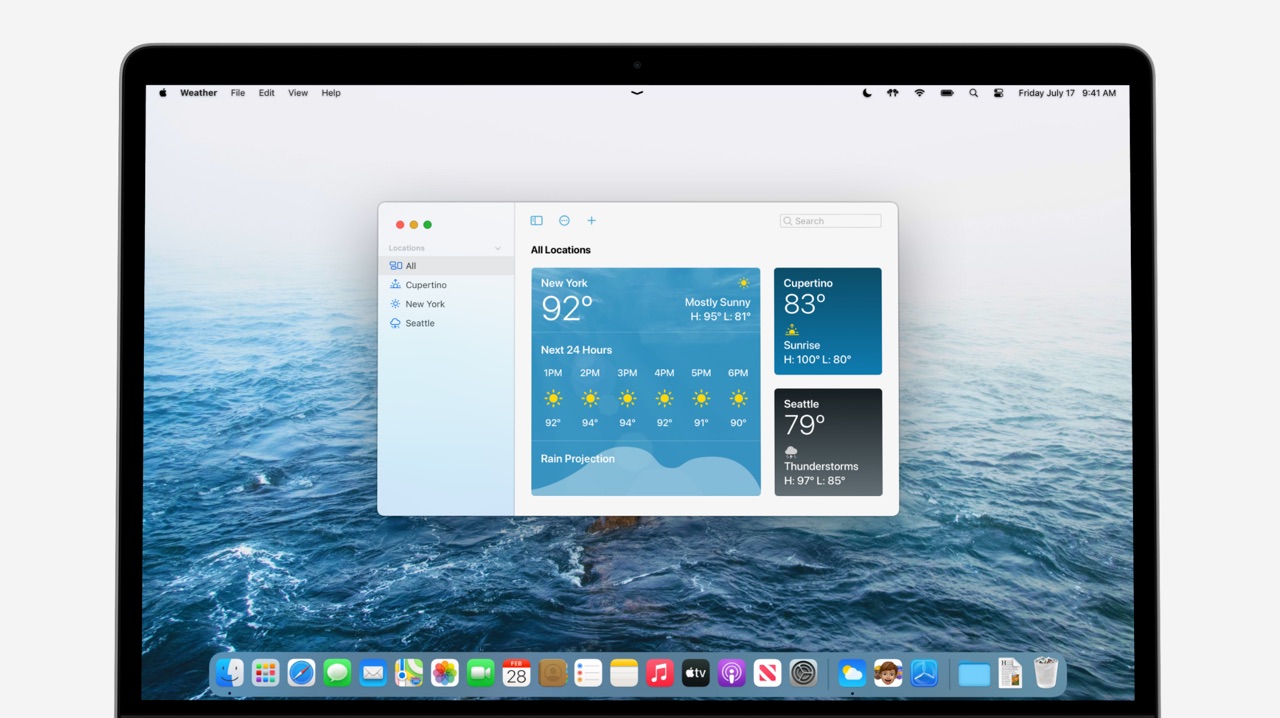Click the Weather icon in the Dock
Screen dimensions: 1280x718
(852, 673)
